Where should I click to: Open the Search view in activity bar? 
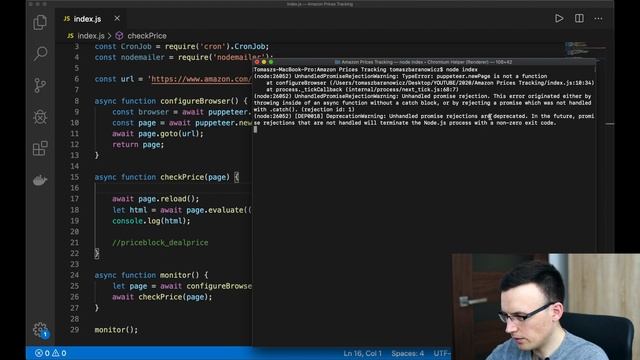[40, 53]
